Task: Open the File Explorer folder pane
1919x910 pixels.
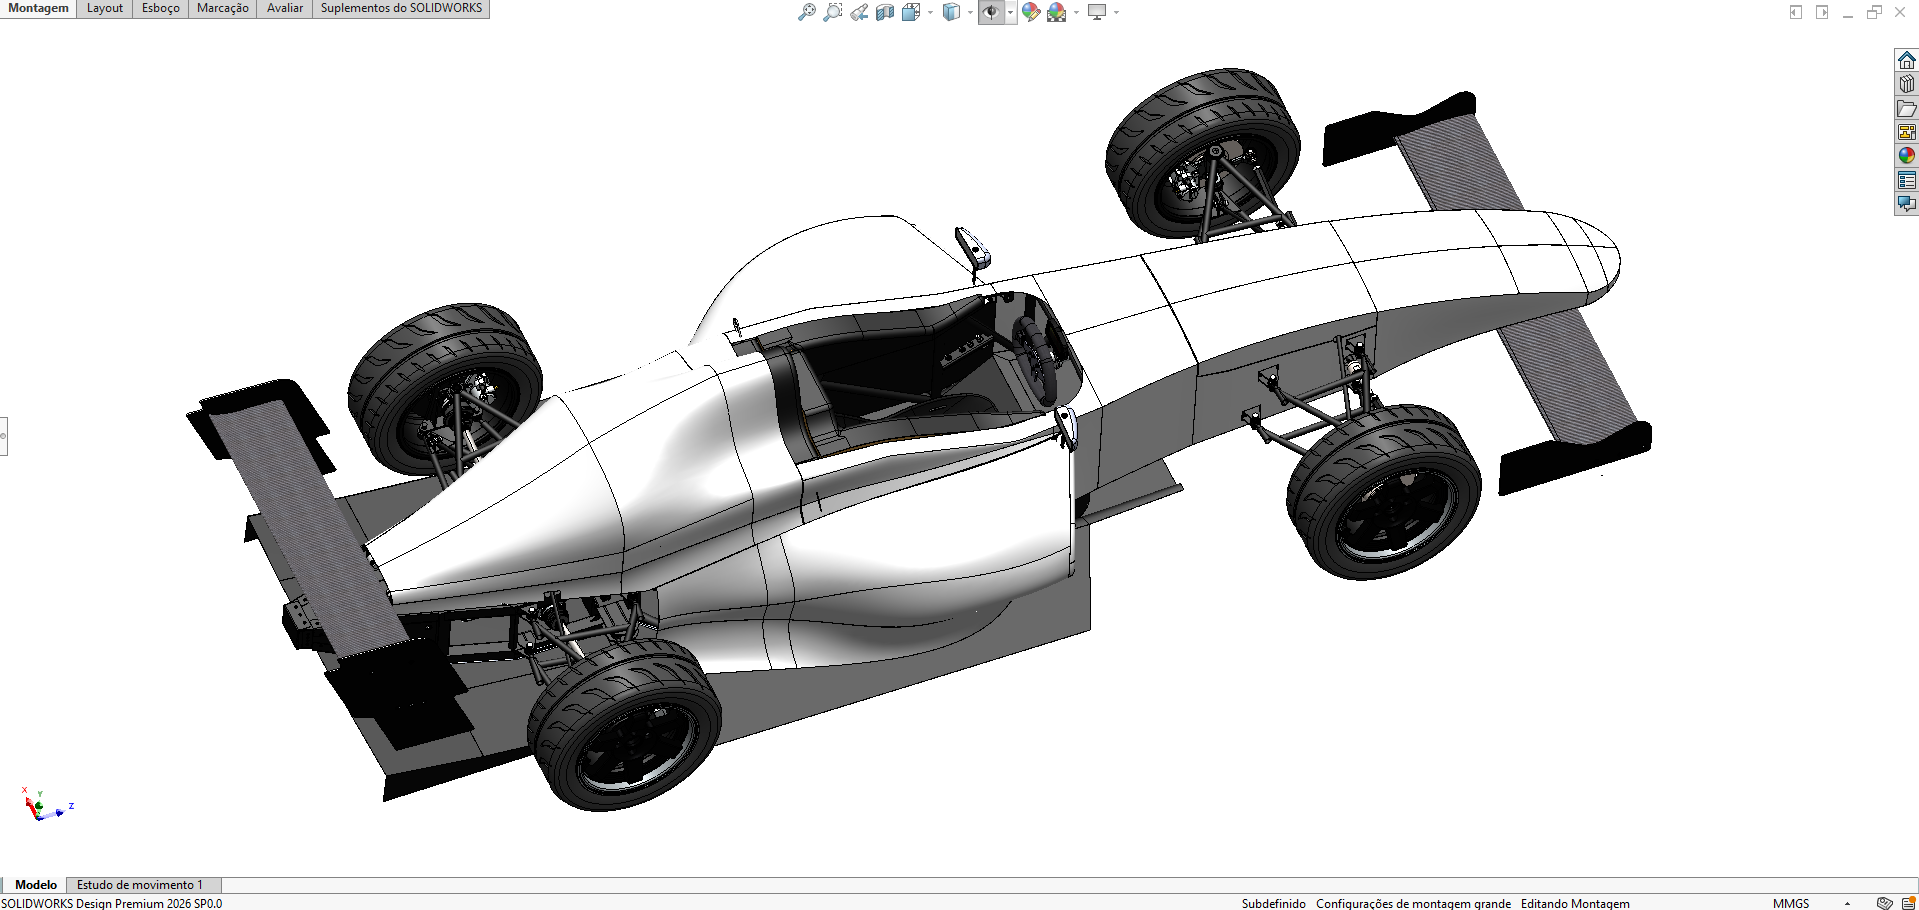Action: 1907,108
